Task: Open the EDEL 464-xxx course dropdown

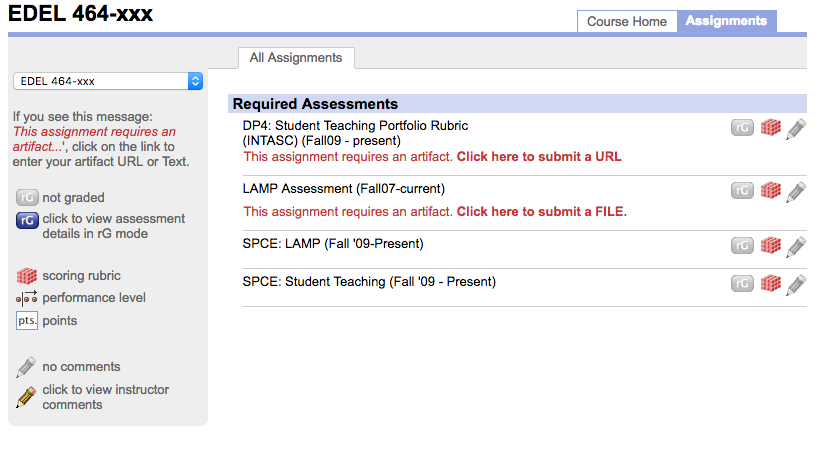Action: [108, 81]
